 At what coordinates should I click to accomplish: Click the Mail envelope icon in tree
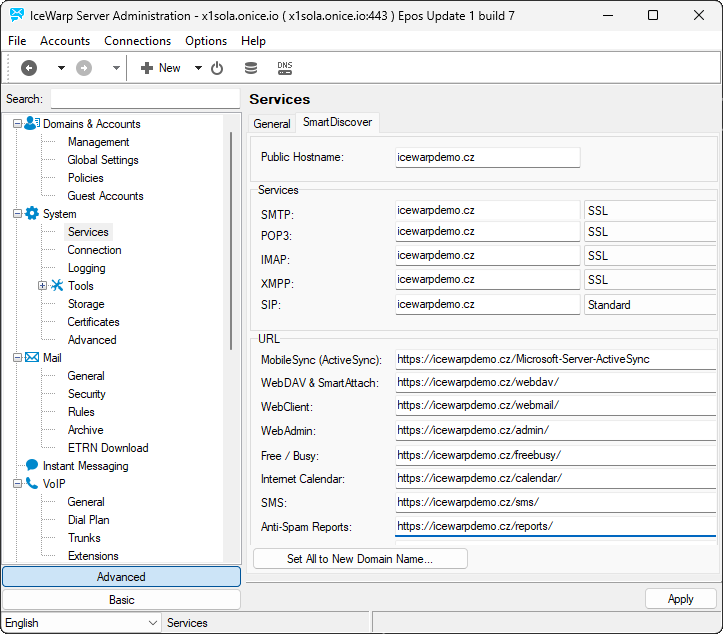pos(32,357)
